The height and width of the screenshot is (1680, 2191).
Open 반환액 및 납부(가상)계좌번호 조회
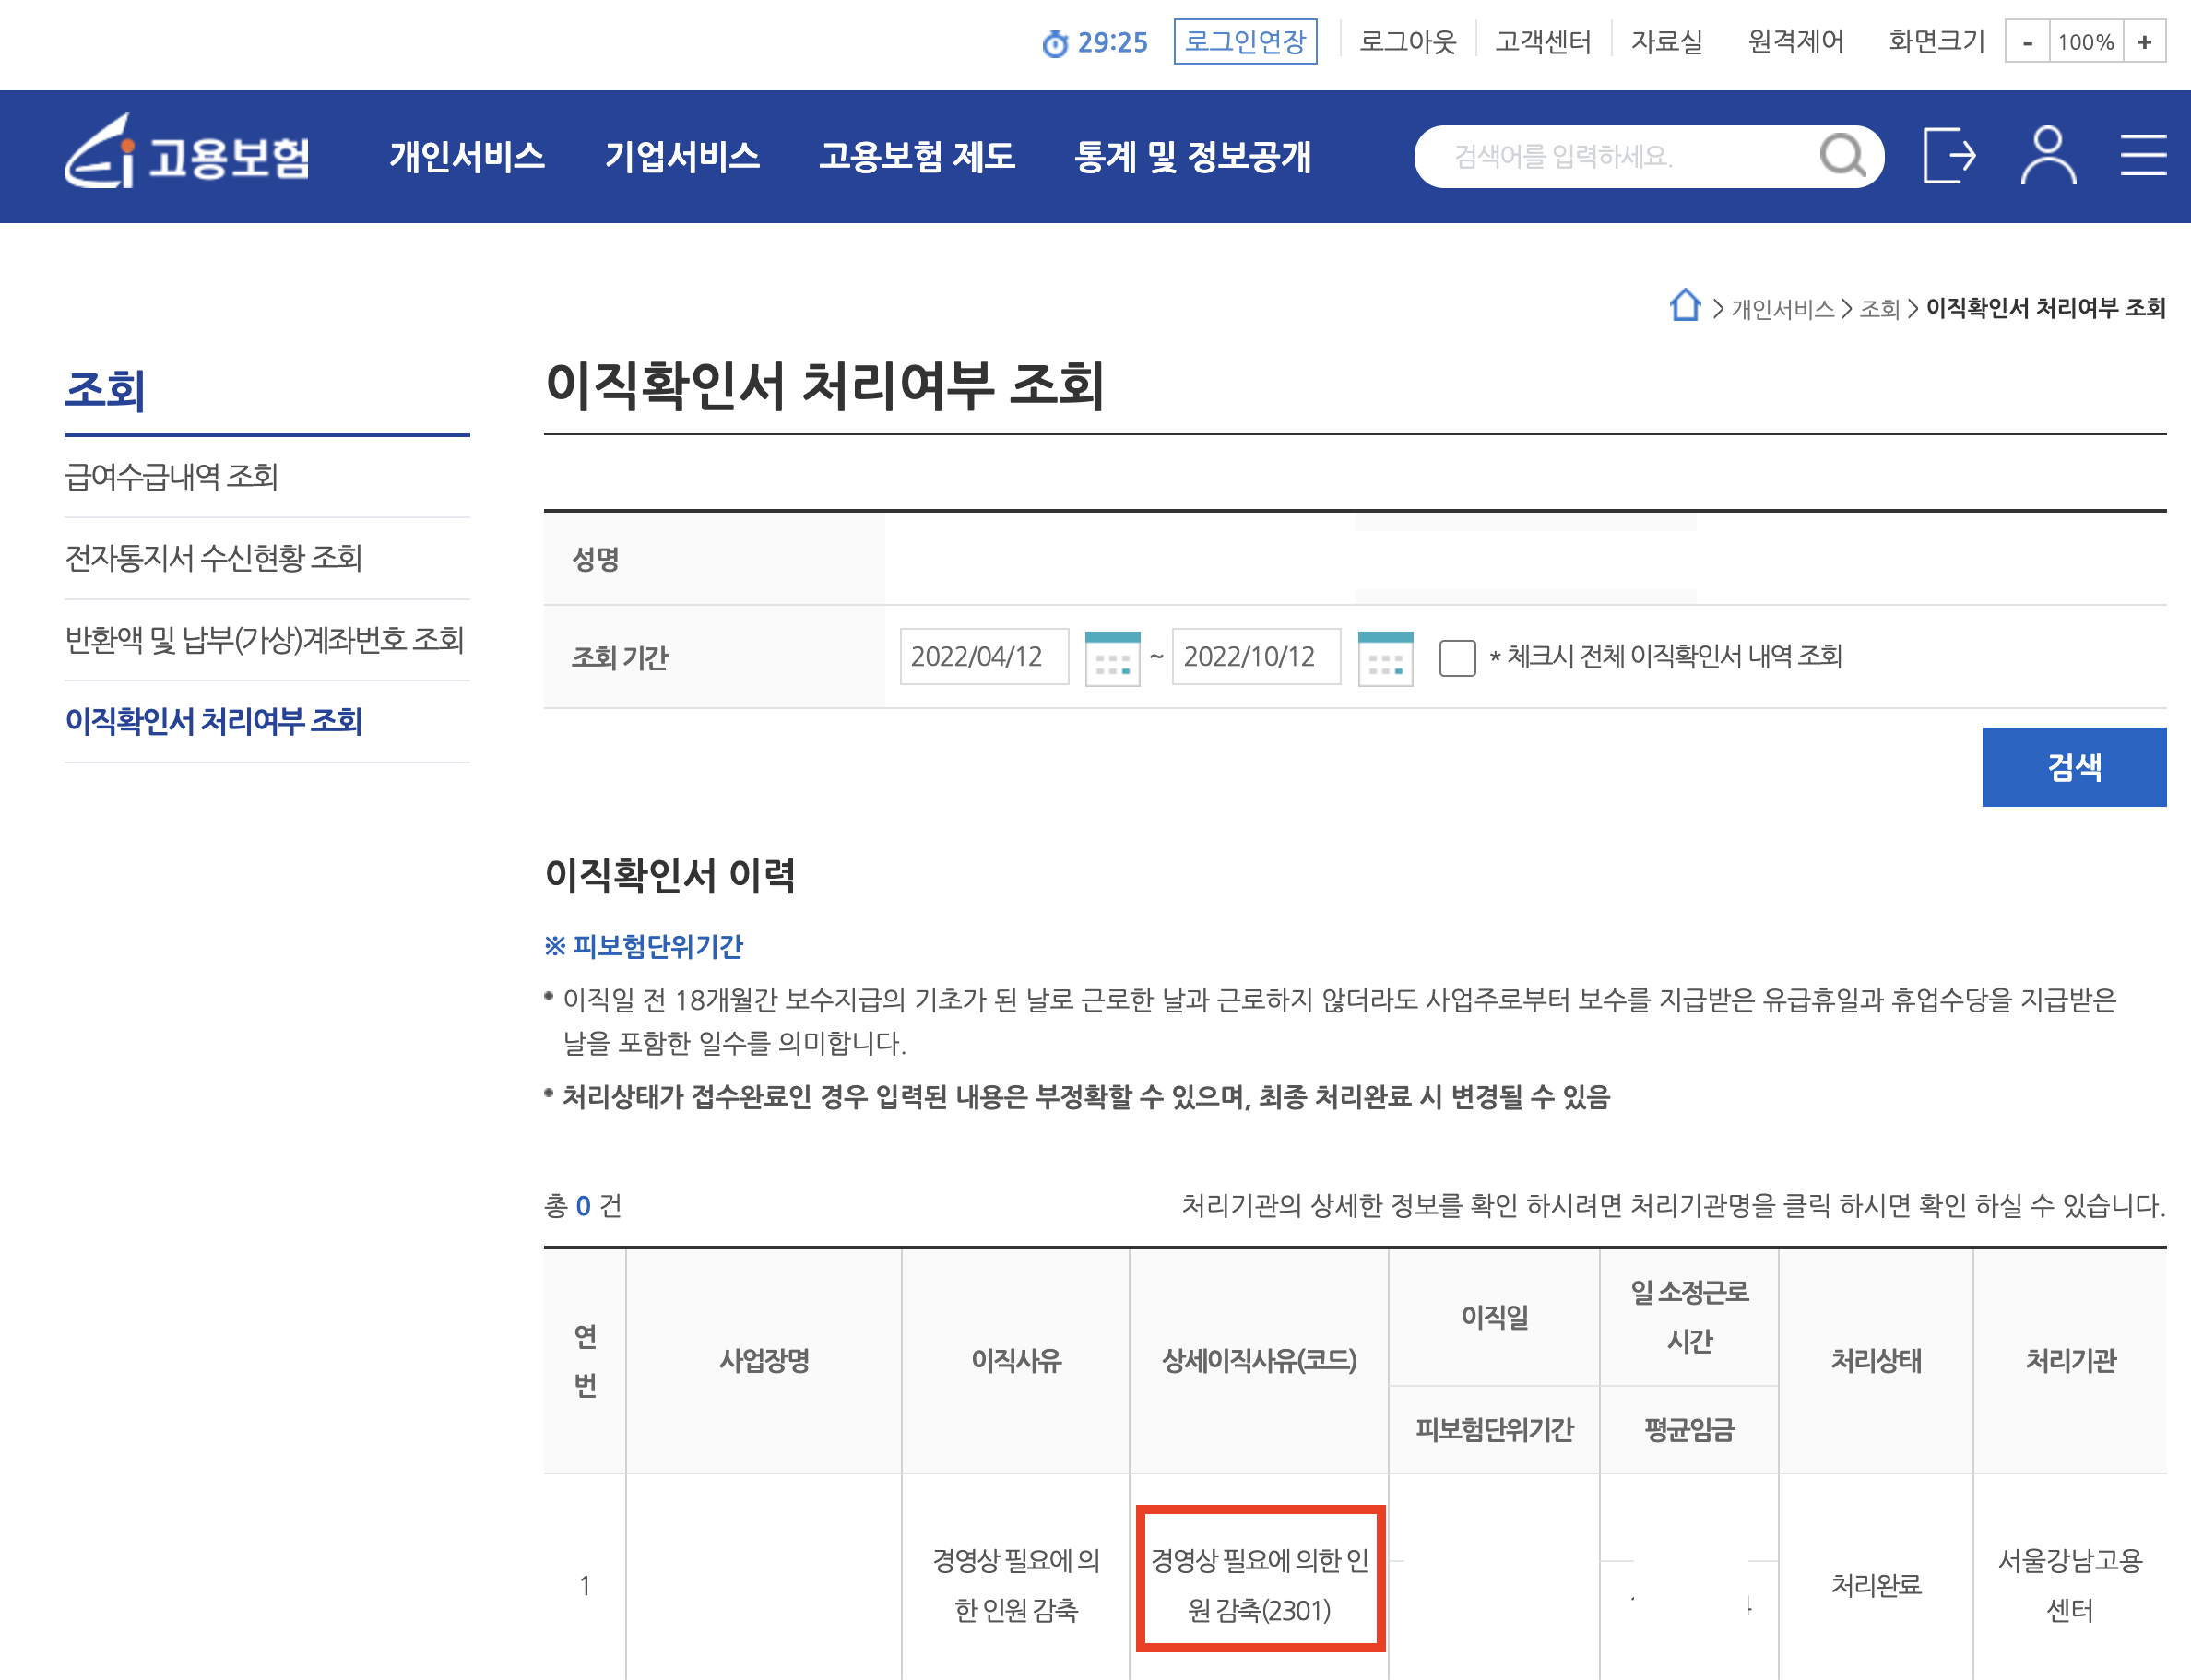pos(264,639)
